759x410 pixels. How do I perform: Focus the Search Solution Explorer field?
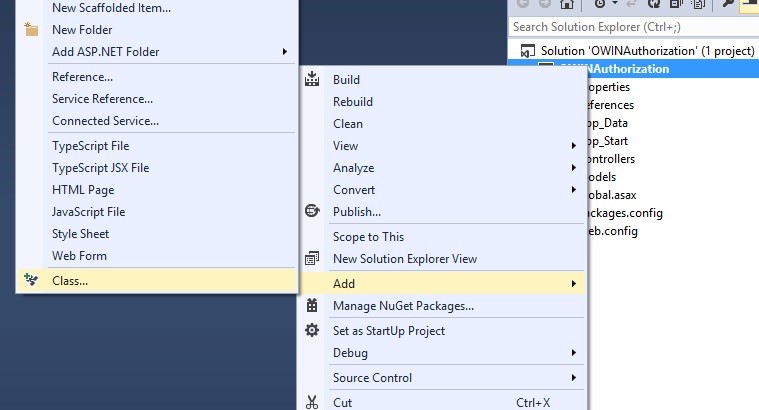point(630,27)
